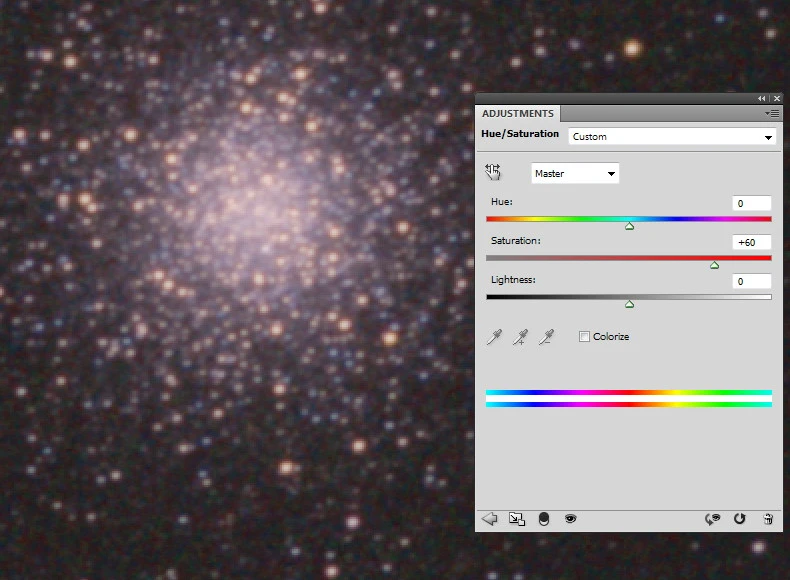Select the on-image targeted adjustment tool
The height and width of the screenshot is (580, 790).
pyautogui.click(x=493, y=173)
